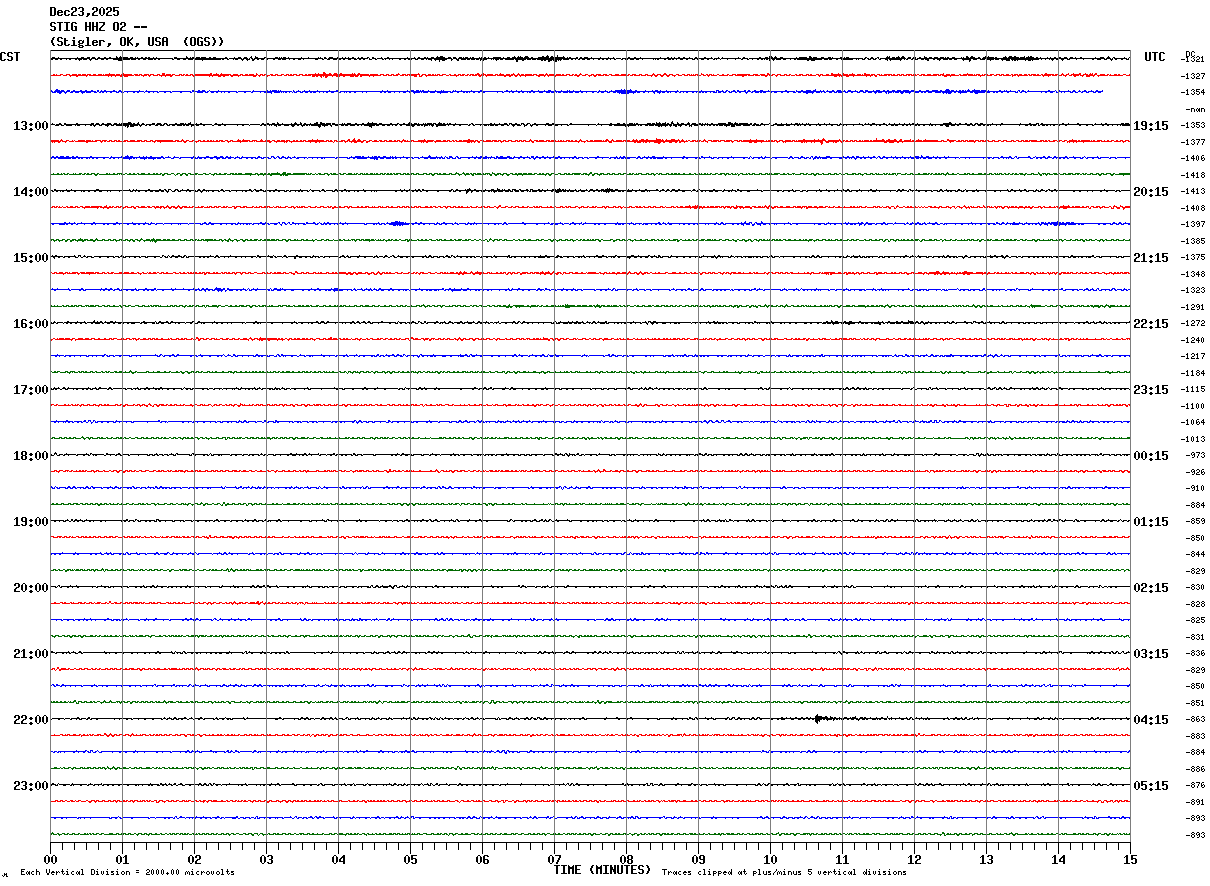Select the 16:00 CST time label
Viewport: 1210px width, 886px height.
[30, 324]
